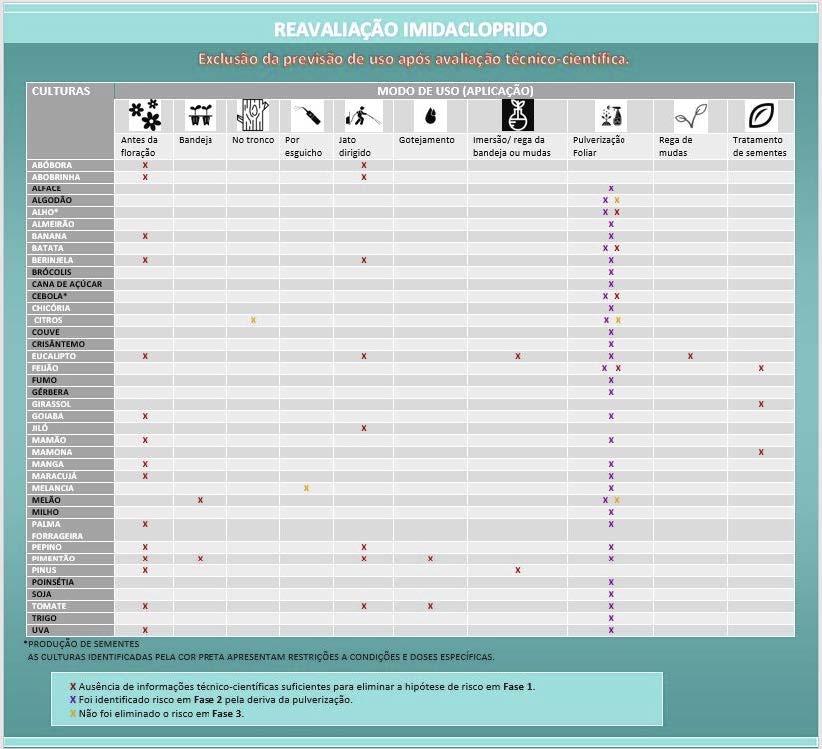
Task: Click the red X in the GIRASSOL seed treatment cell
Action: pyautogui.click(x=761, y=404)
